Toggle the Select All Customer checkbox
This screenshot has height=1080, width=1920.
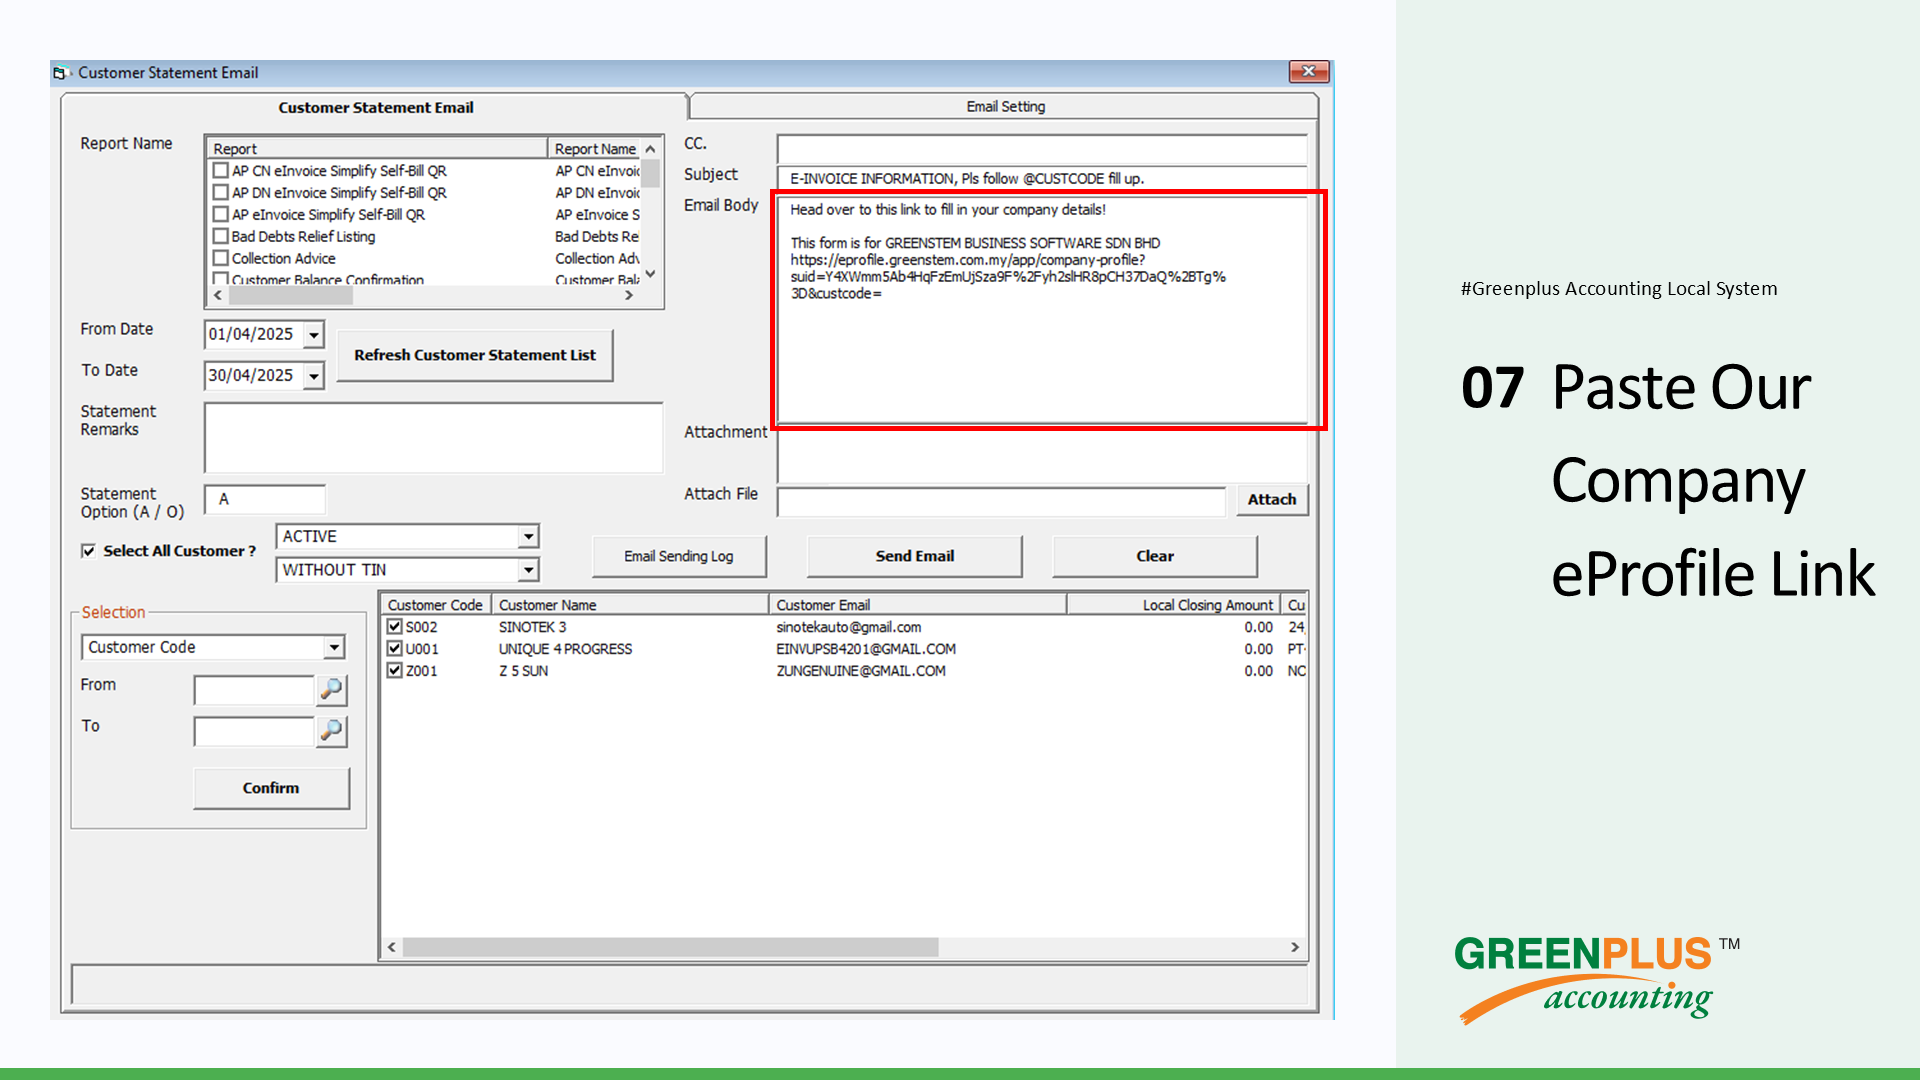(89, 551)
